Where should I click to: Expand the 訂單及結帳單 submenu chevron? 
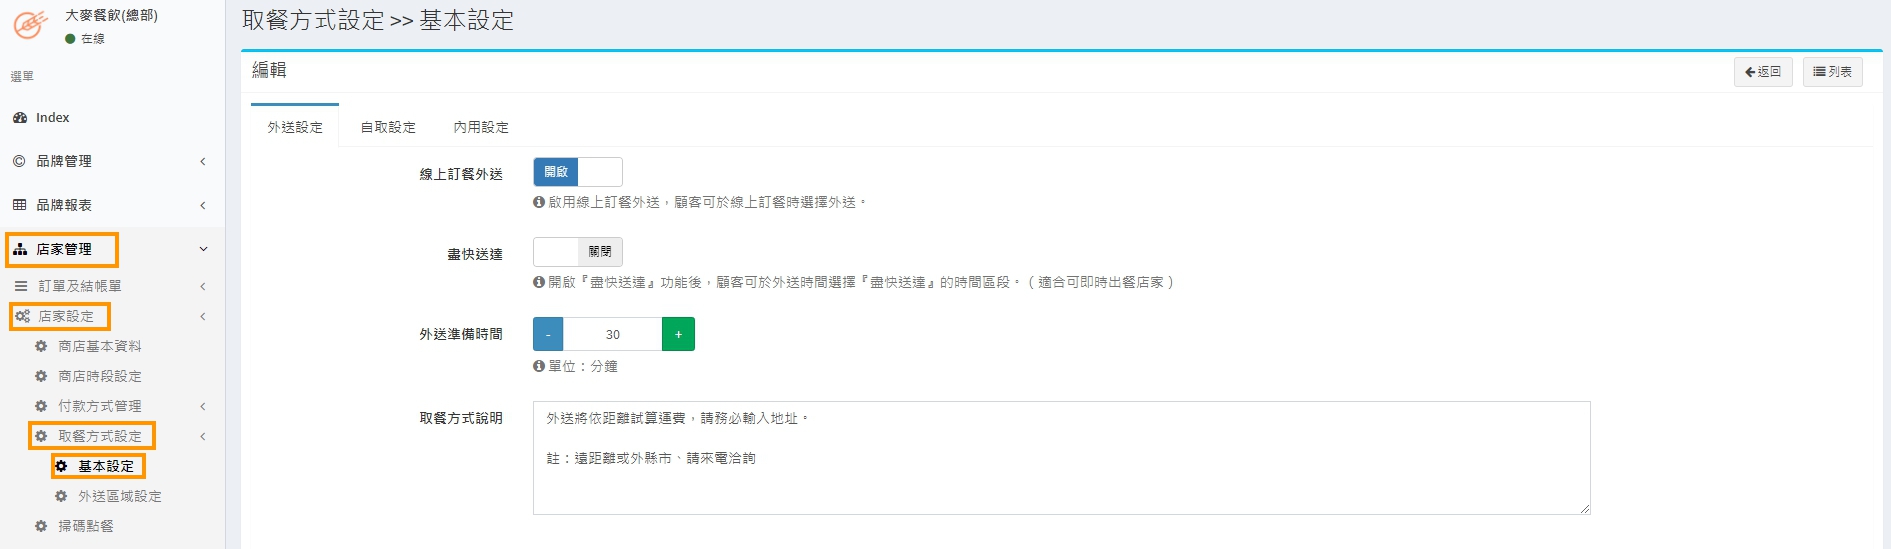point(203,286)
